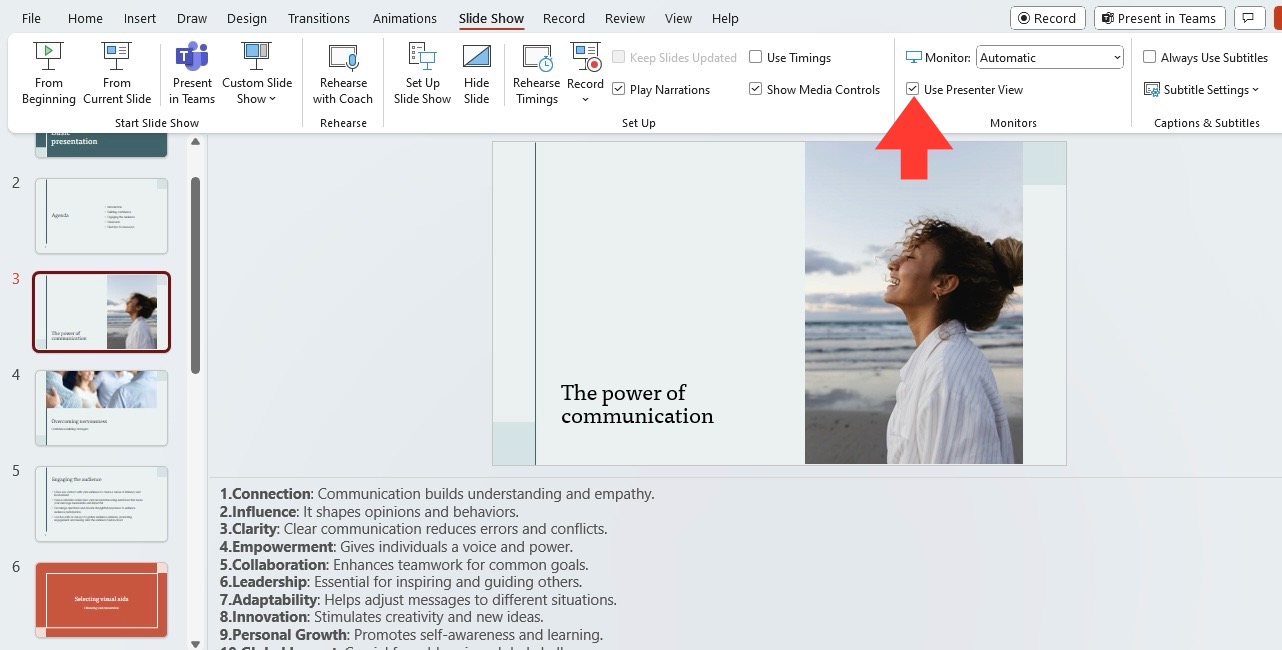Open Set Up Slide Show dialog

click(x=422, y=73)
